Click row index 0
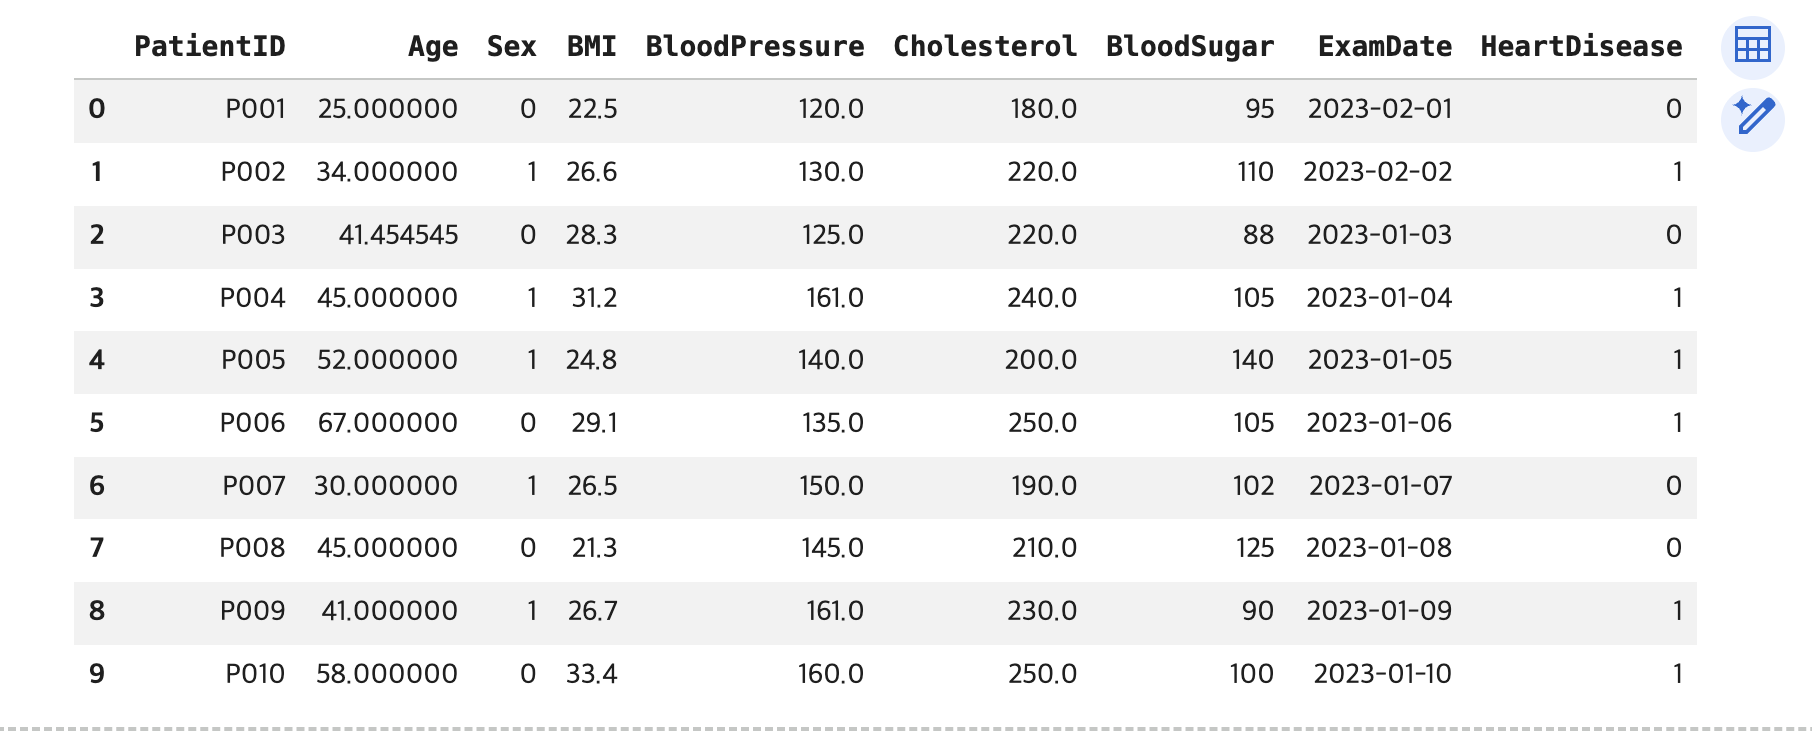 (97, 109)
